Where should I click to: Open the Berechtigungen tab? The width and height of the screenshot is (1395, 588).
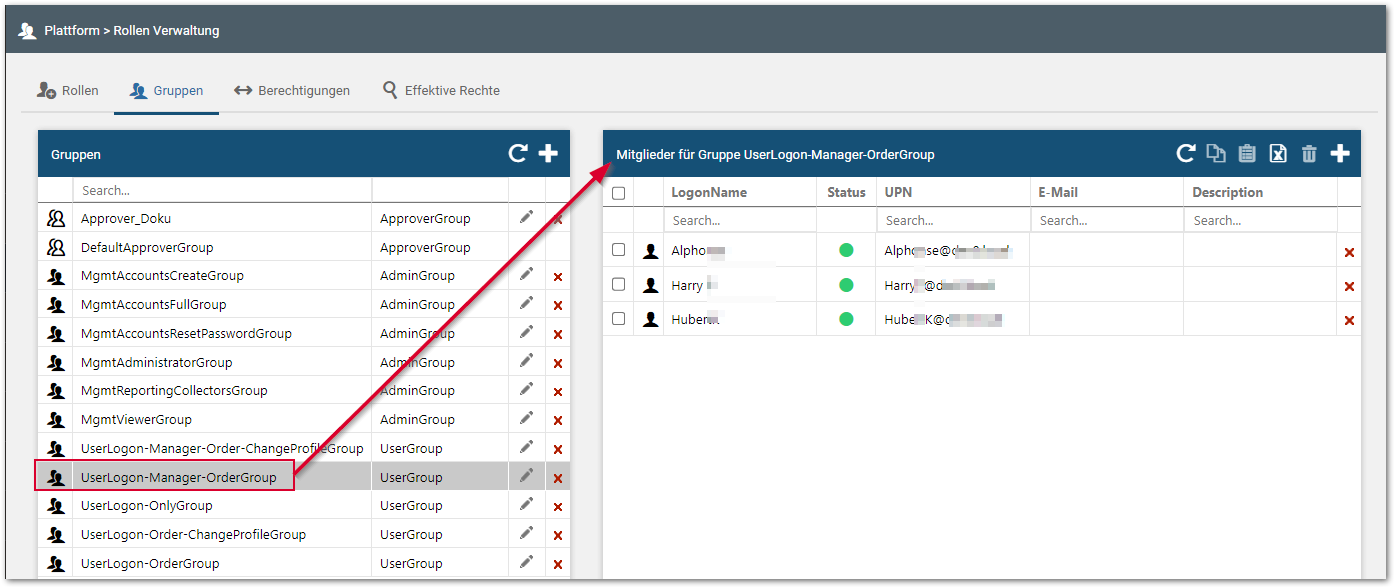(x=292, y=90)
